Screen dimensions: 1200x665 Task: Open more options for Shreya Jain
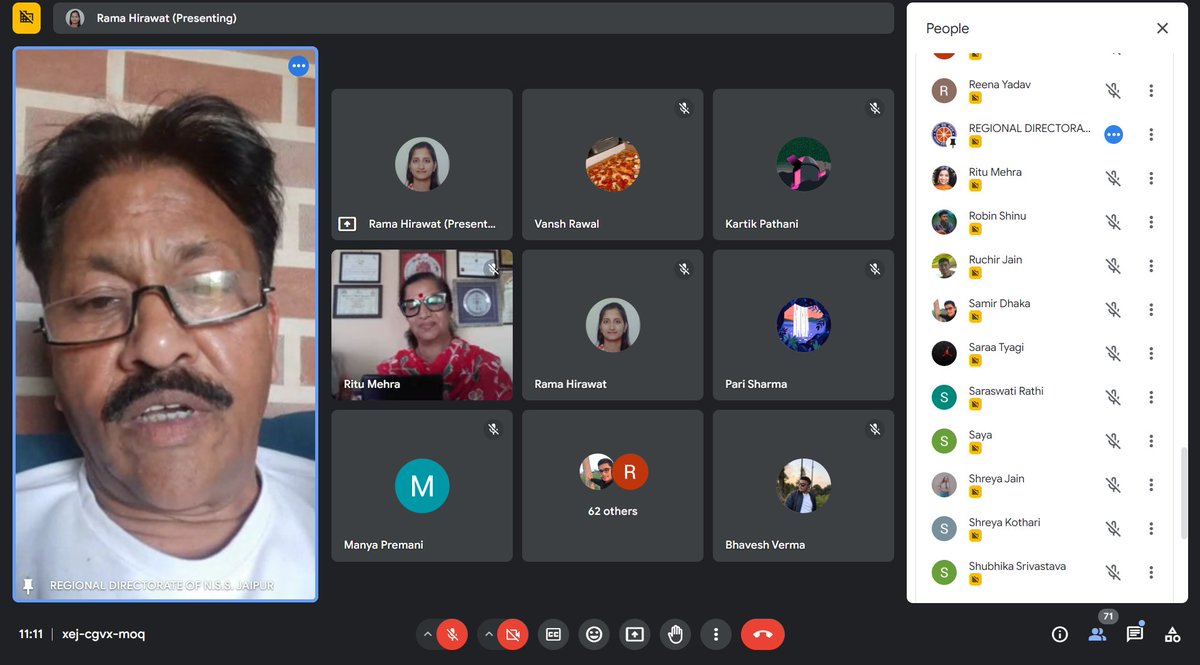[1151, 485]
